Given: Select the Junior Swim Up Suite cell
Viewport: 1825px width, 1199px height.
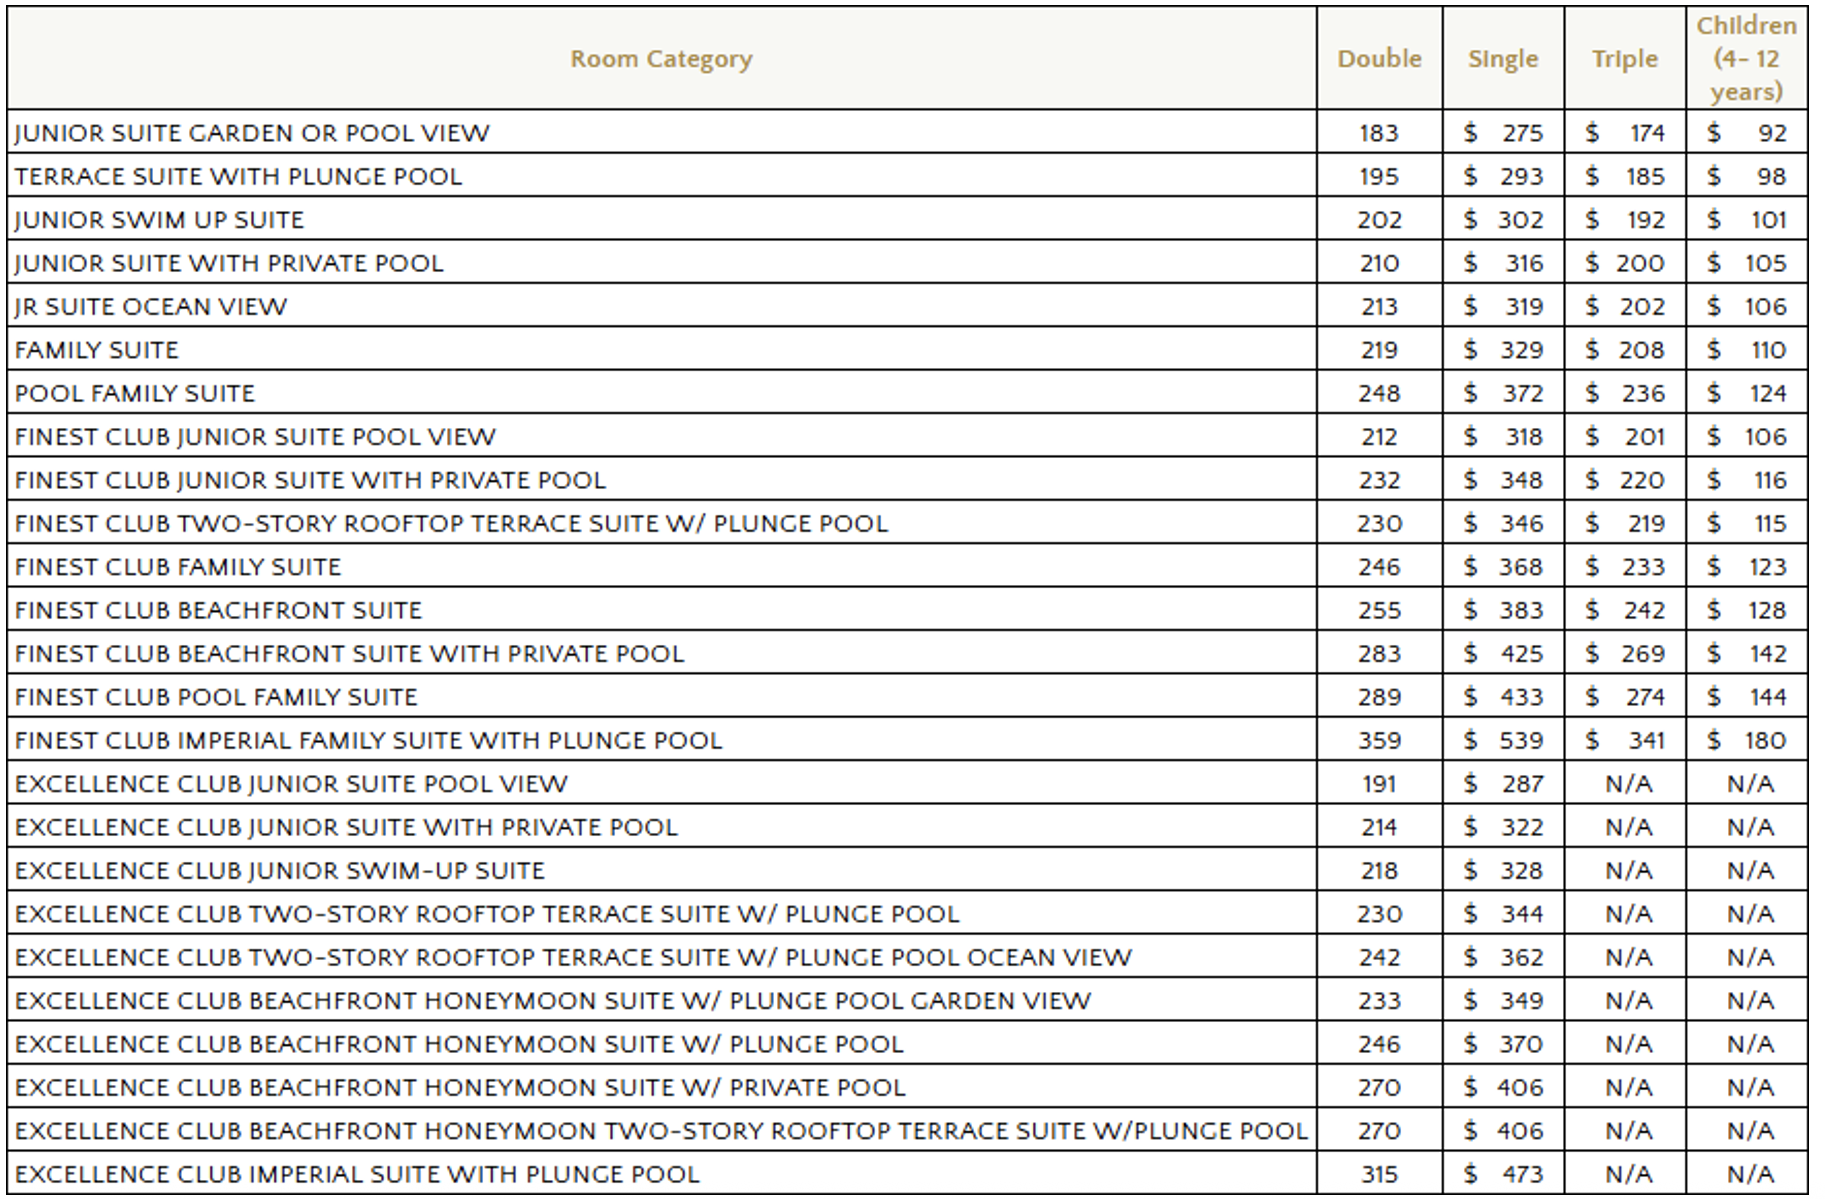Looking at the screenshot, I should (159, 220).
